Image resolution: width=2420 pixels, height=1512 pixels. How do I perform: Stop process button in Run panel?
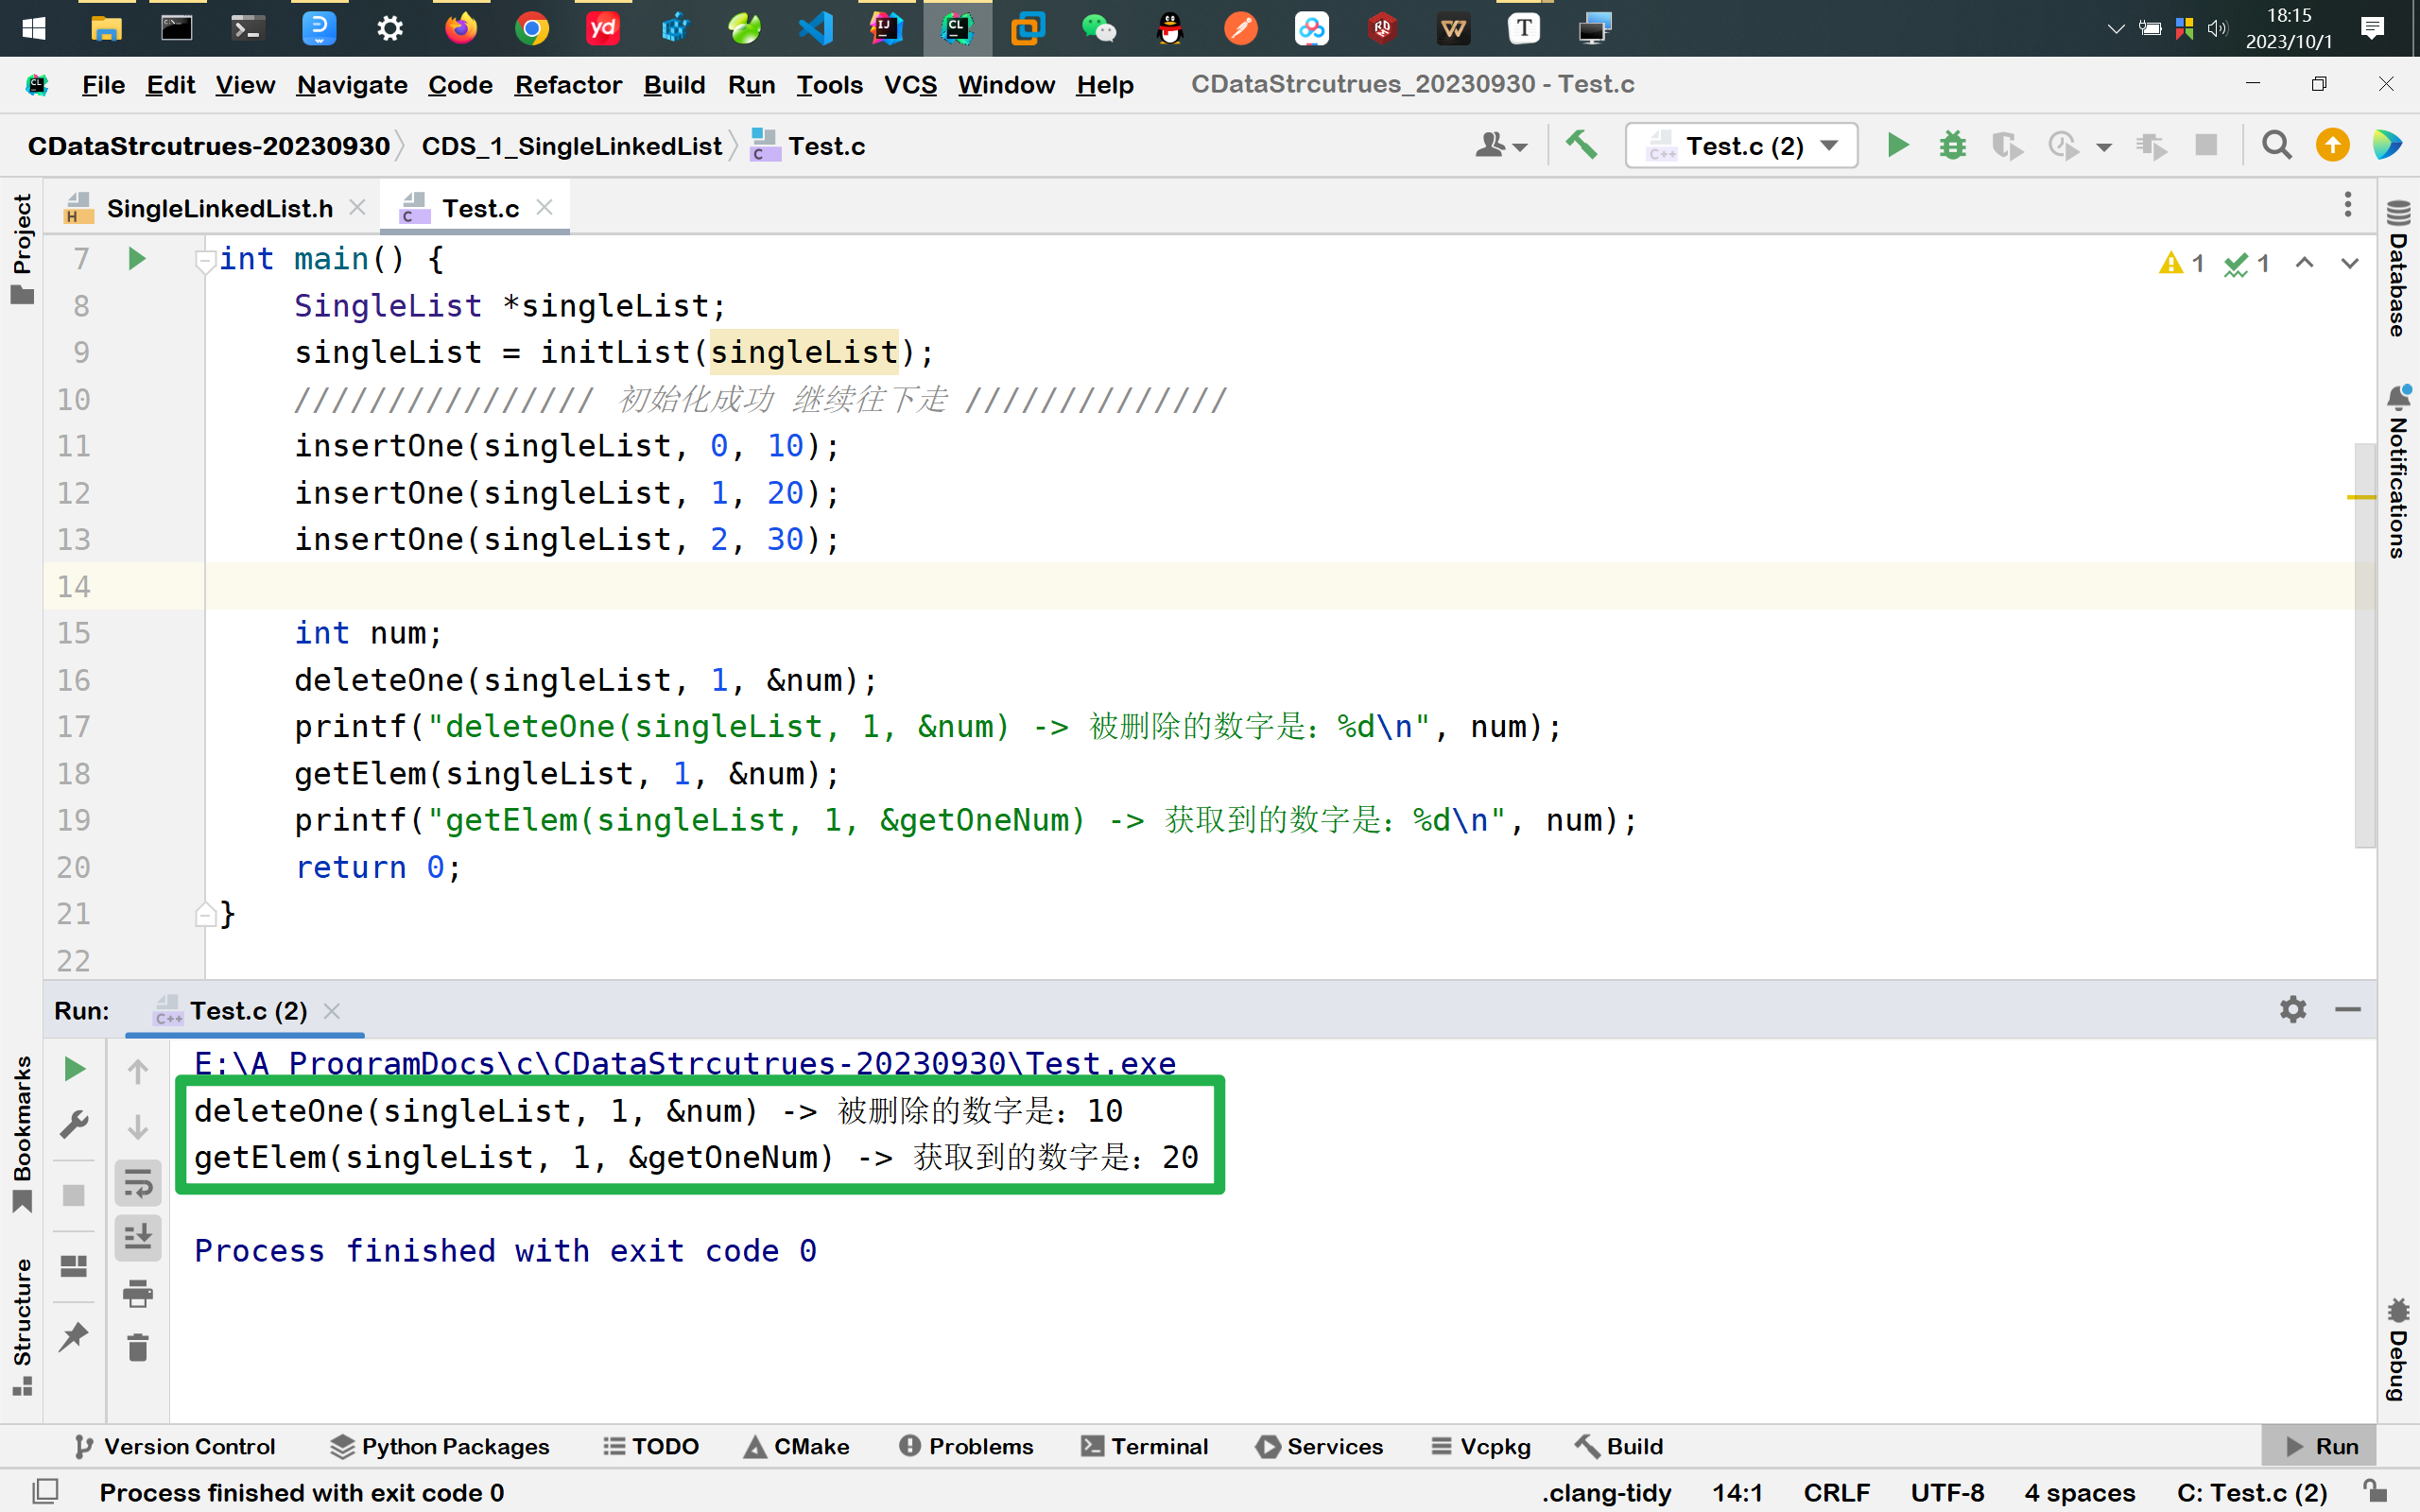(x=74, y=1195)
